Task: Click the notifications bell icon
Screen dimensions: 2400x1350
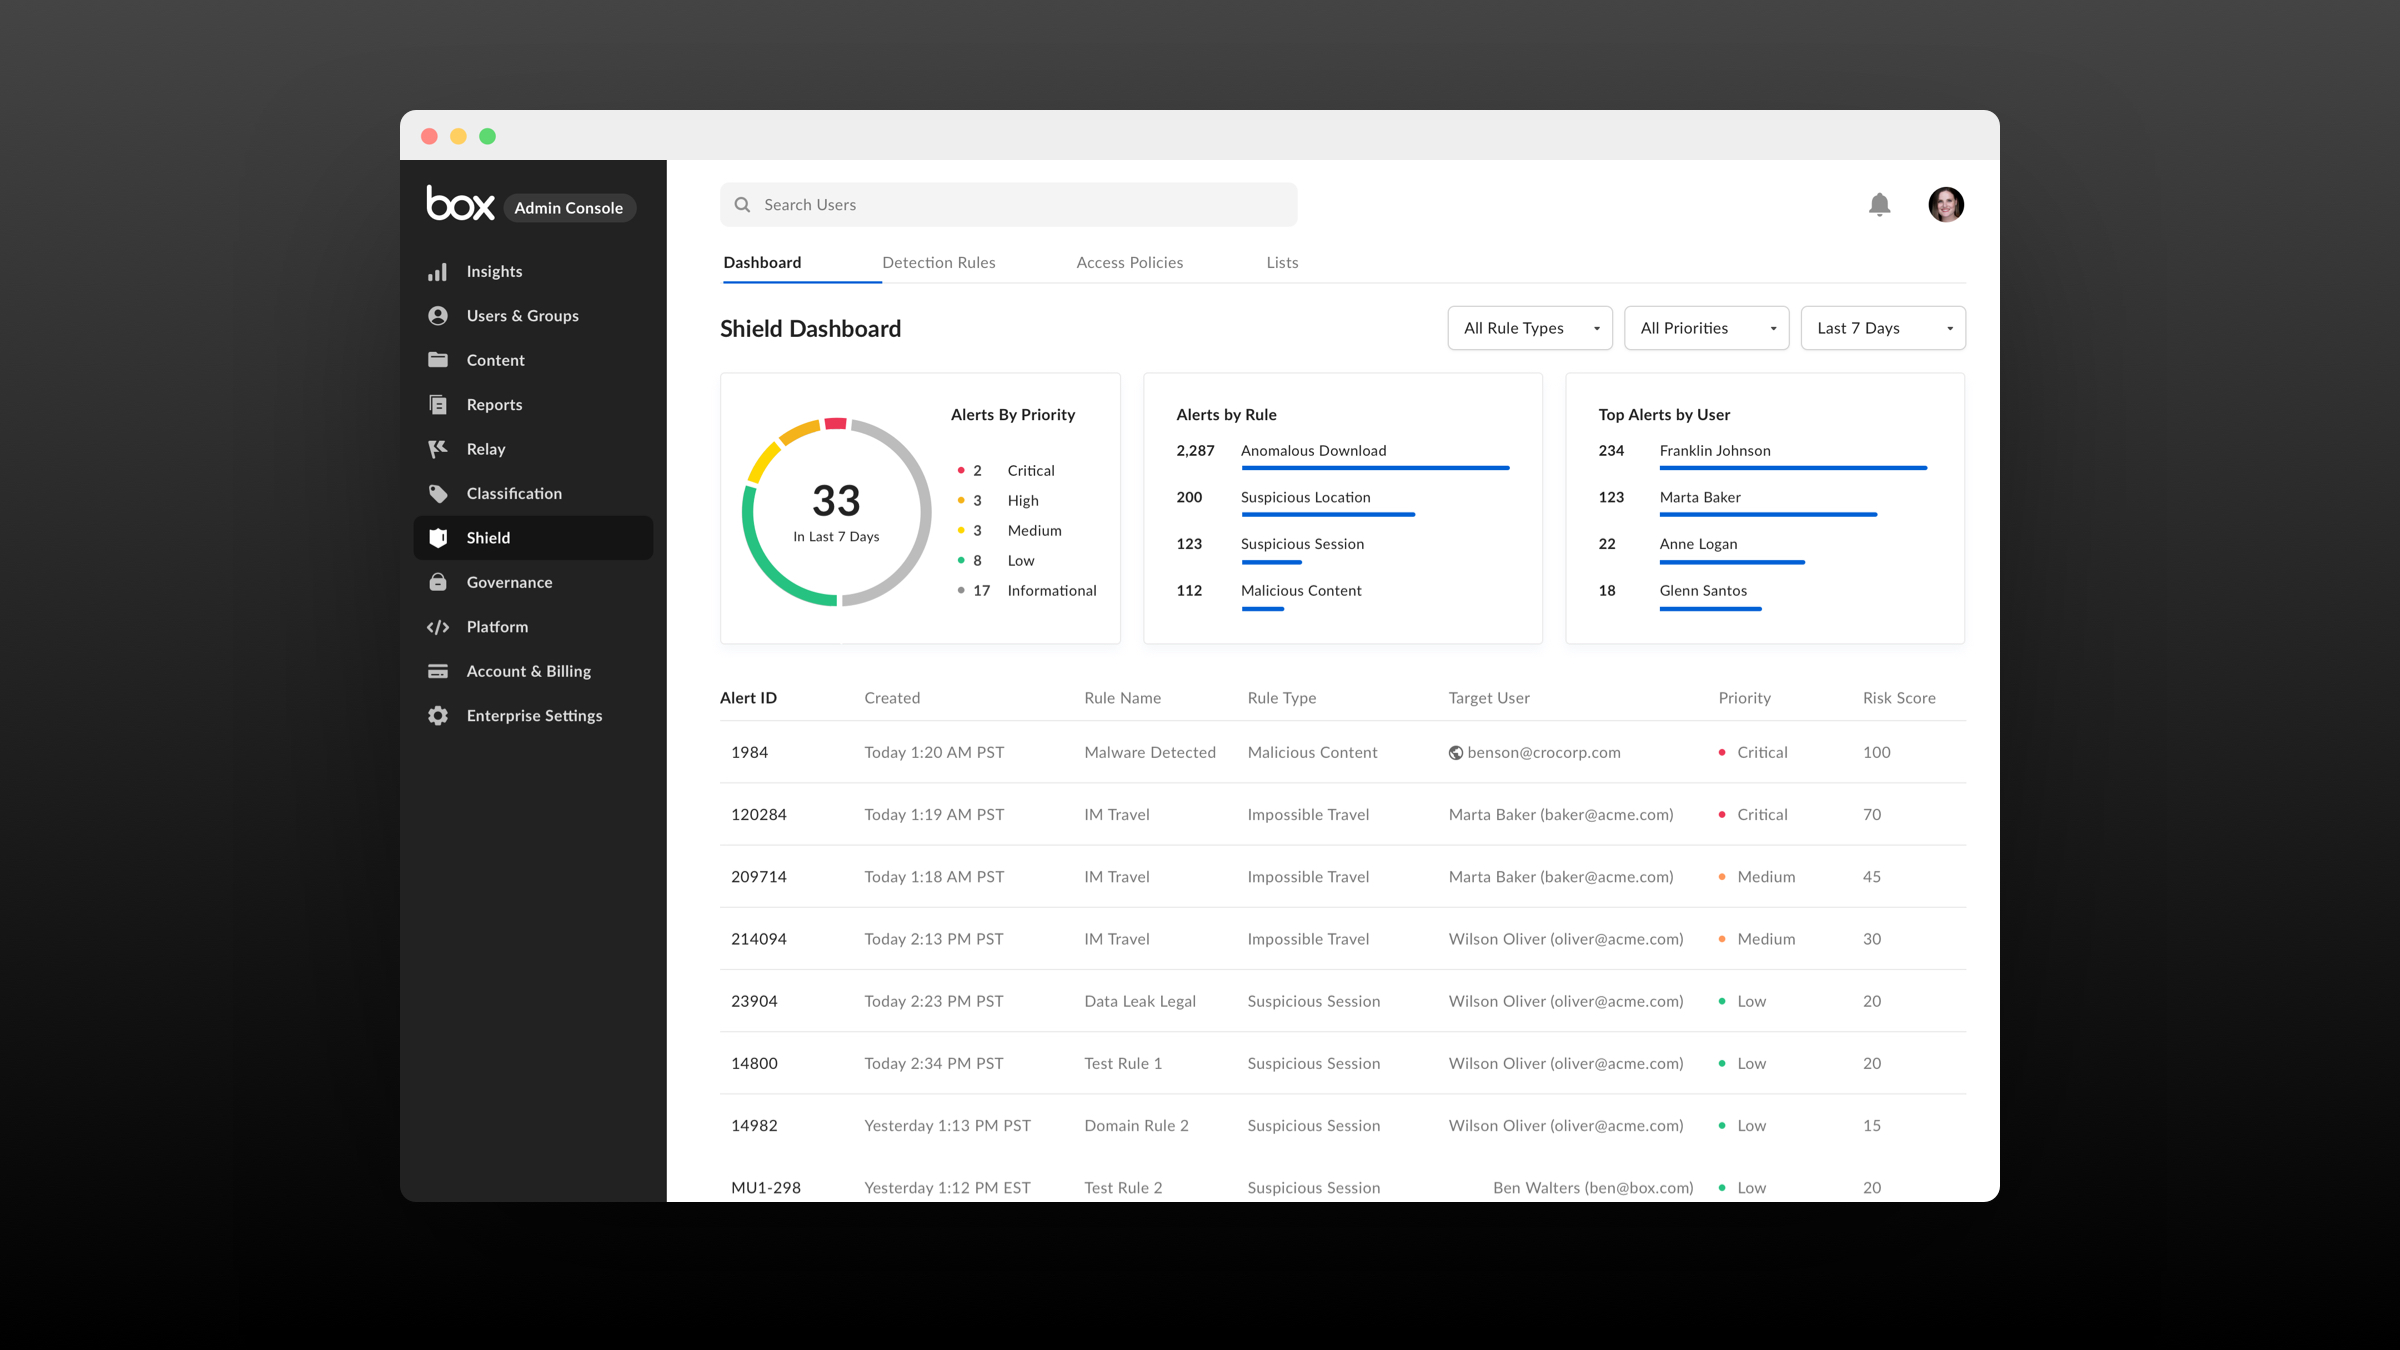Action: (1879, 205)
